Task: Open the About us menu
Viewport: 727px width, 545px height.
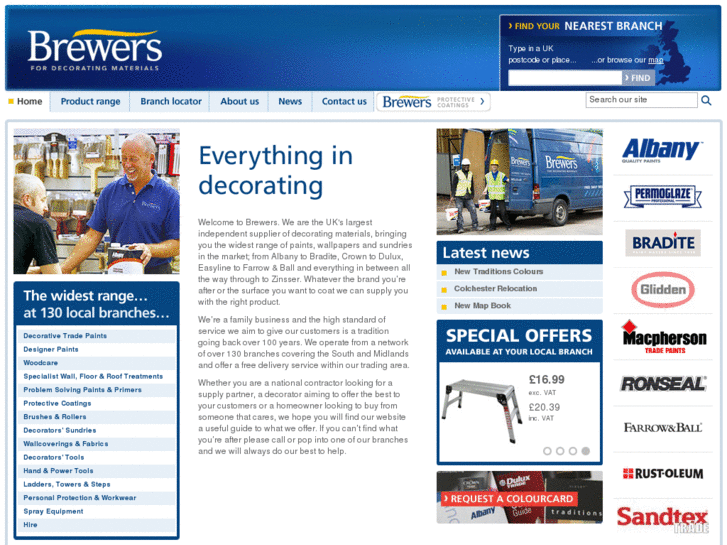Action: pyautogui.click(x=239, y=101)
